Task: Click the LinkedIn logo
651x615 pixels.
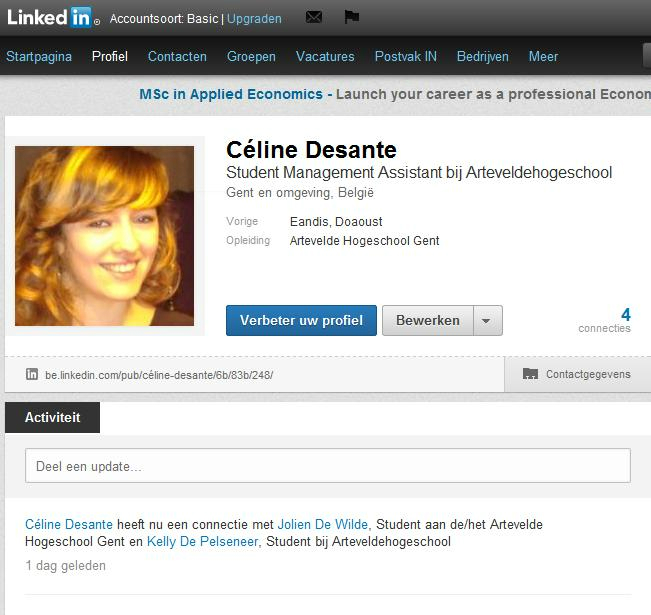Action: coord(52,17)
